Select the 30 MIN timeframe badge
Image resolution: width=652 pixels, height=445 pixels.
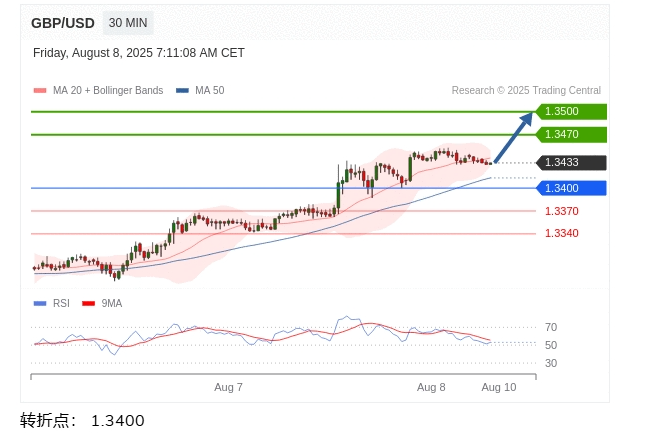(x=128, y=23)
